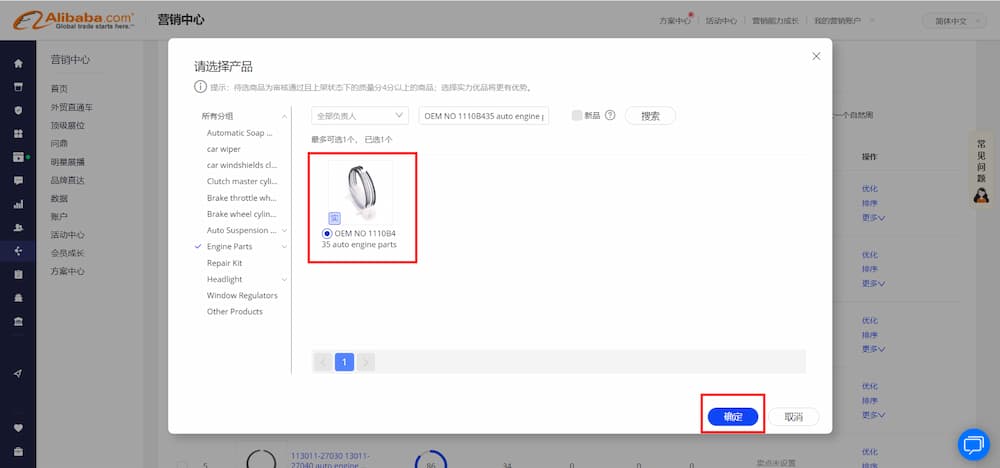Screen dimensions: 1000x468
Task: Select the OEM NO 1110B435 radio button
Action: click(327, 233)
